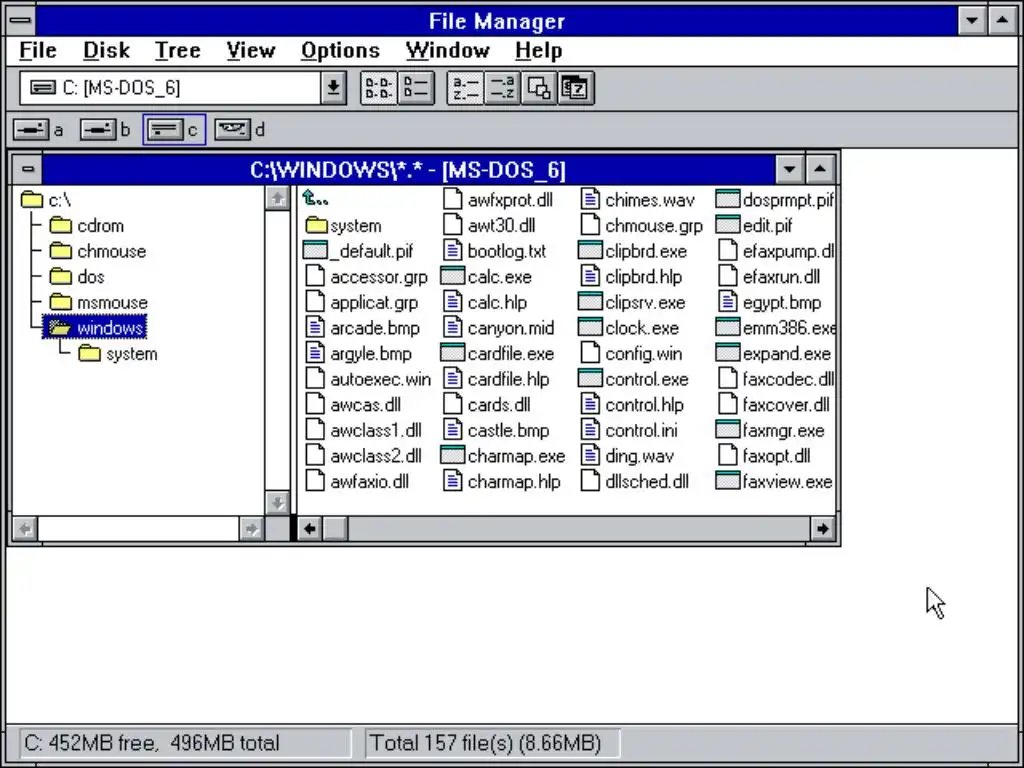Click status bar disk free space text
The image size is (1024, 768).
coord(152,743)
